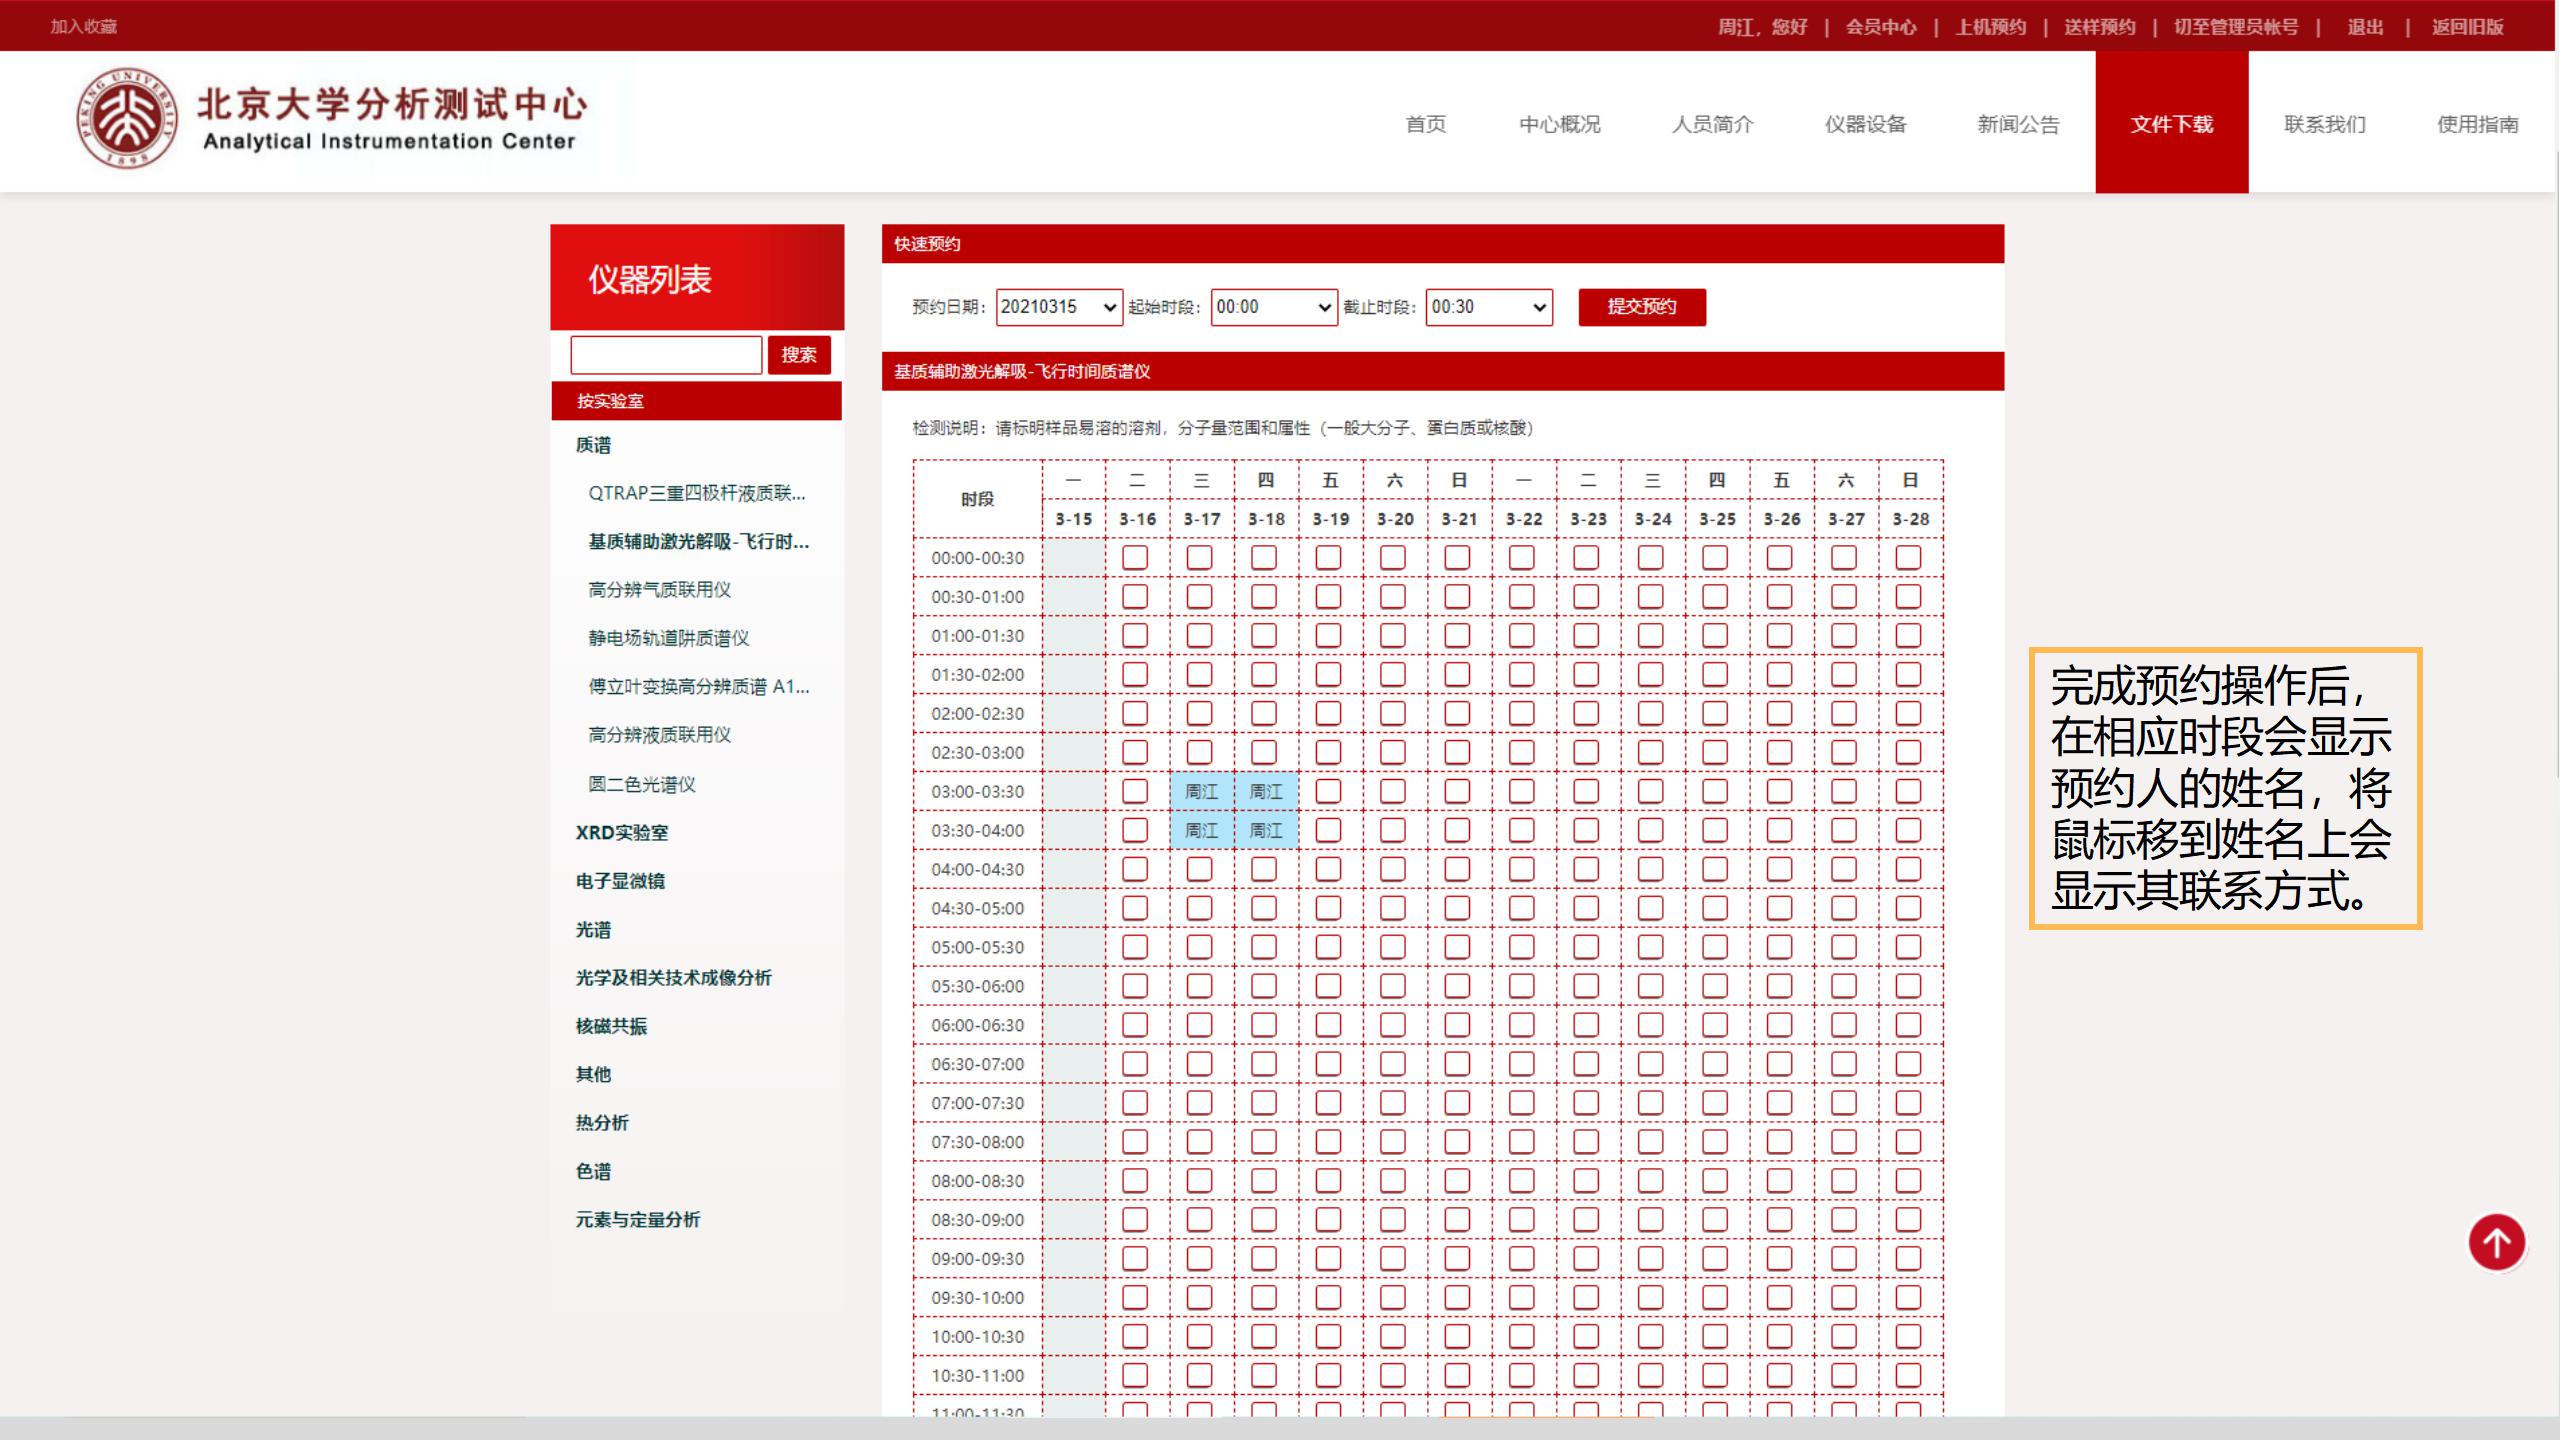Select the 按实验室 filter tab

697,401
